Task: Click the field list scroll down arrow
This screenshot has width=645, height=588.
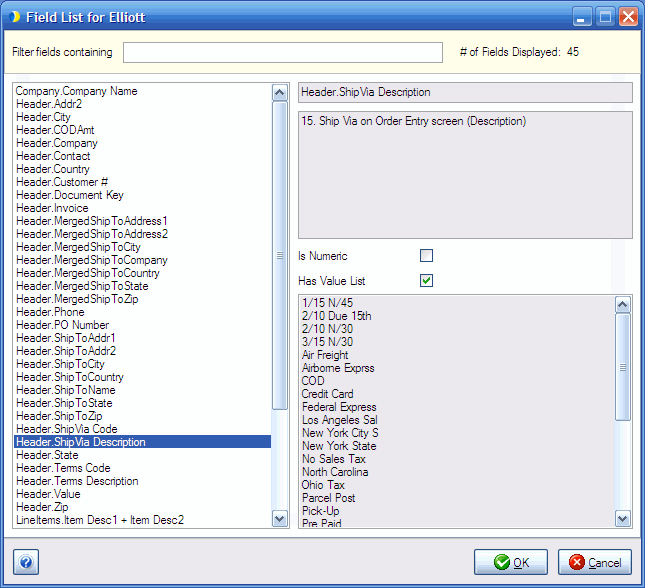Action: 280,518
